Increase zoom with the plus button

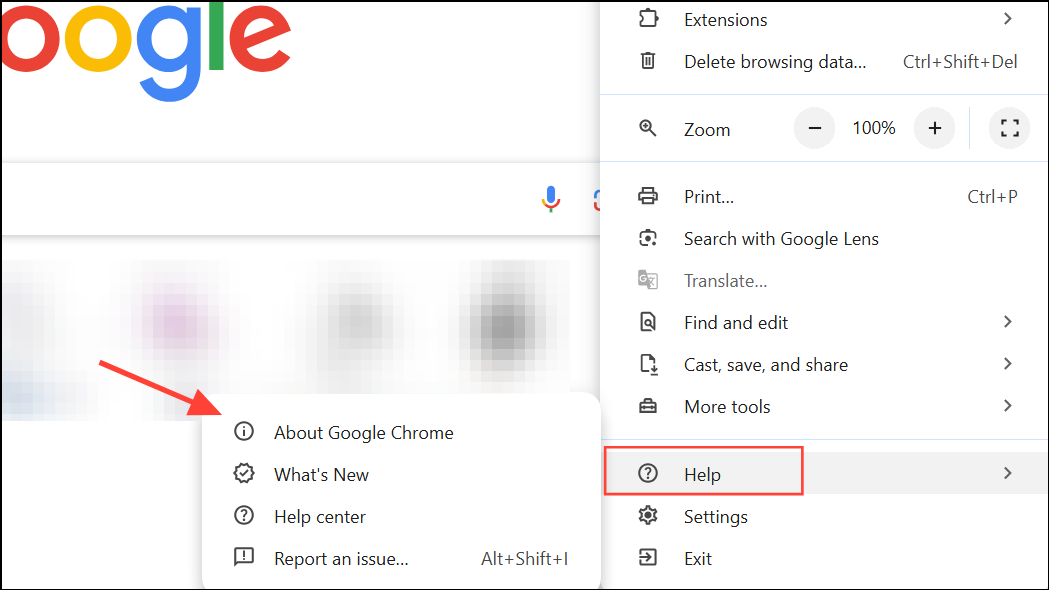pos(935,128)
